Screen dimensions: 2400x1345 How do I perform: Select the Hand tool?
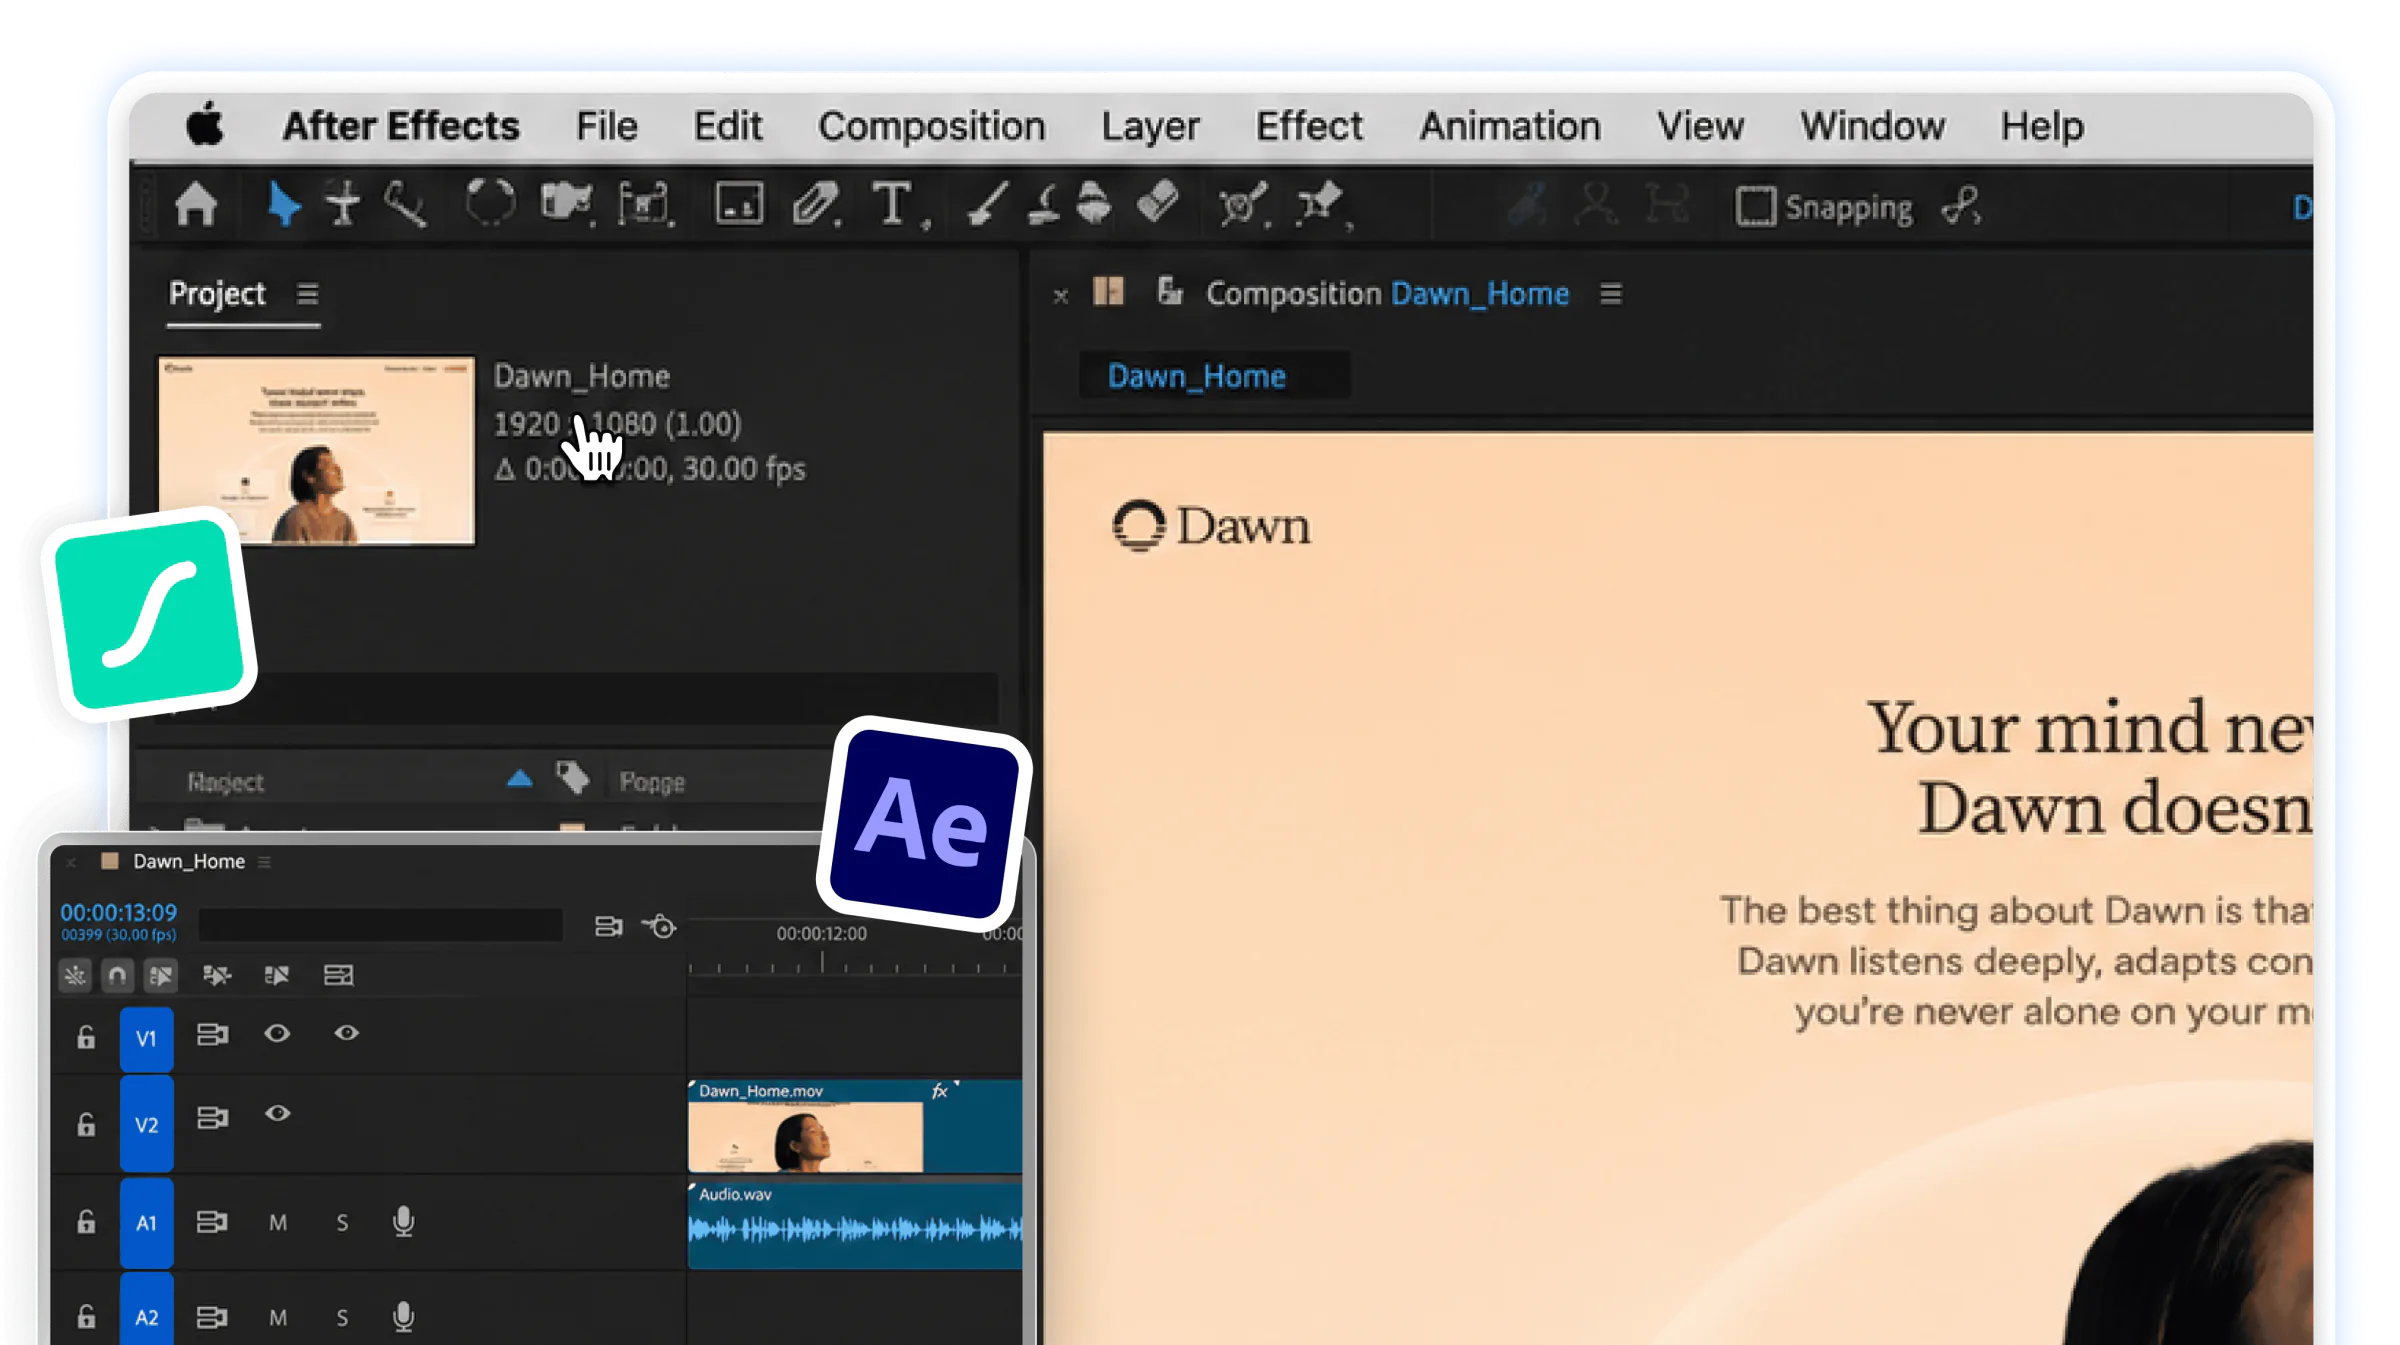click(x=343, y=206)
